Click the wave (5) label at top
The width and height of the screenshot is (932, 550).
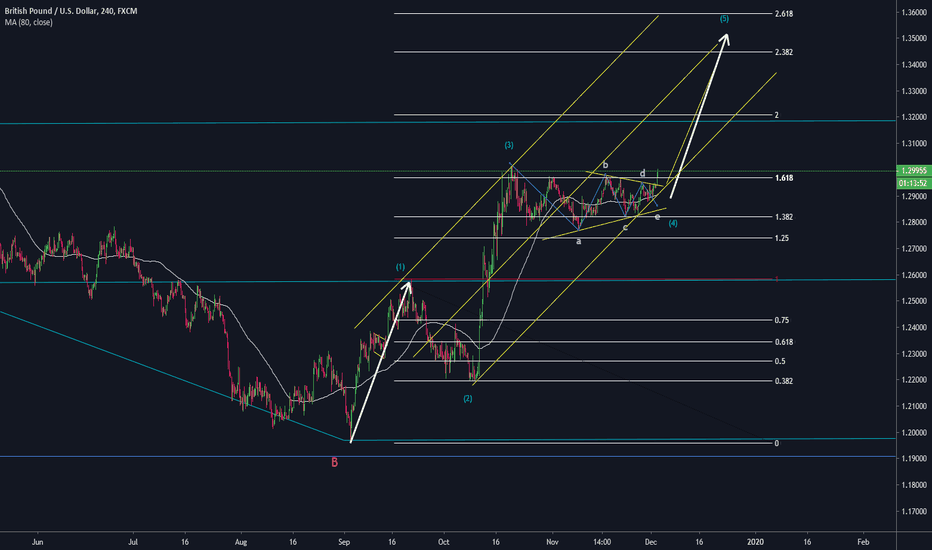coord(723,19)
